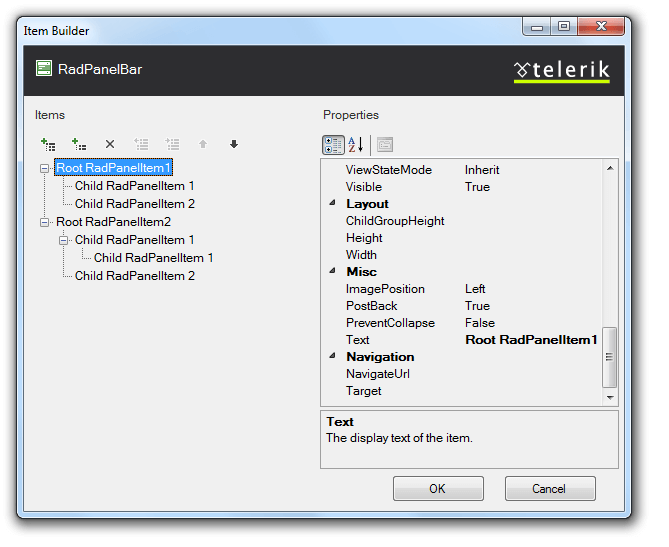Click OK to confirm changes
Image resolution: width=669 pixels, height=547 pixels.
(438, 489)
